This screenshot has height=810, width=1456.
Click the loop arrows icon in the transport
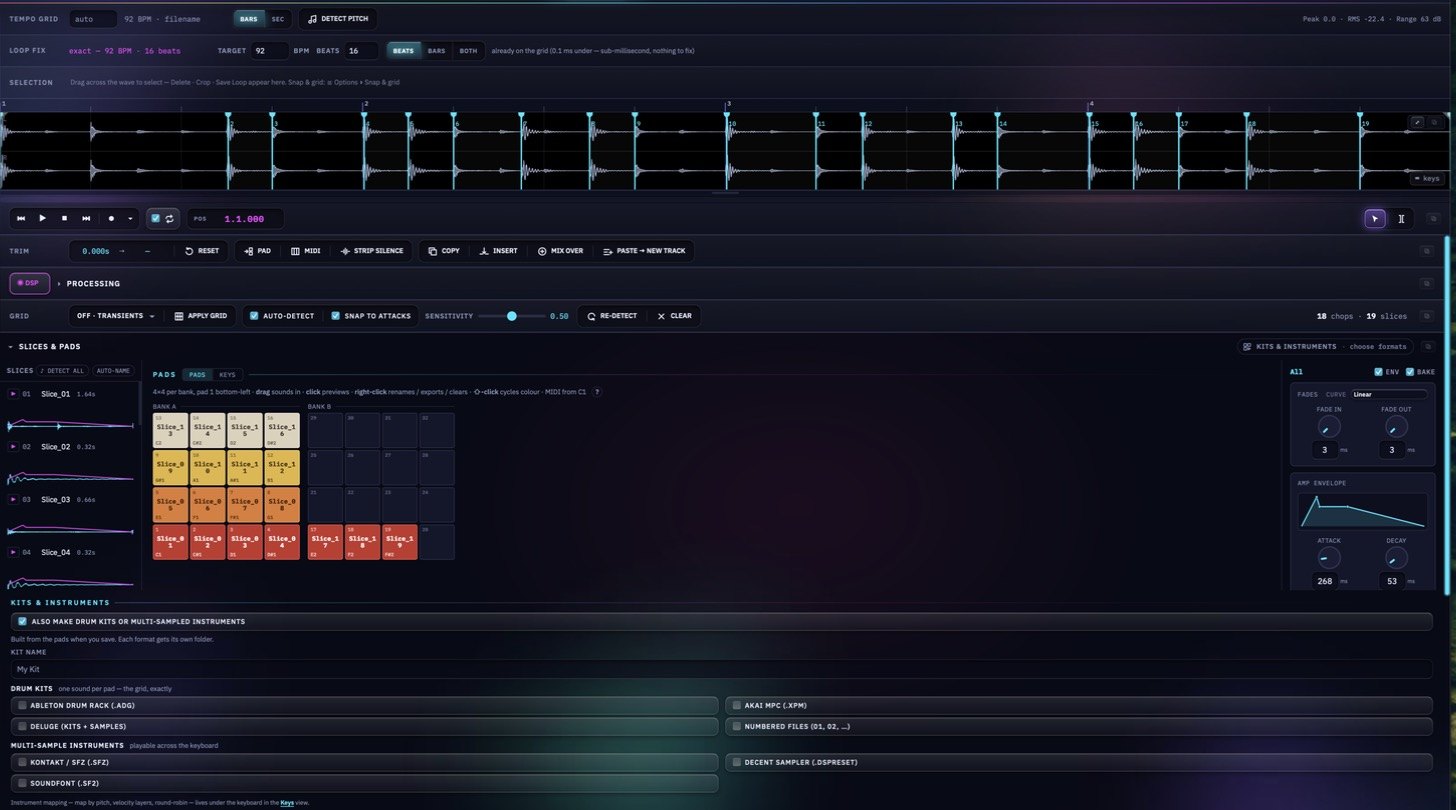[x=169, y=218]
